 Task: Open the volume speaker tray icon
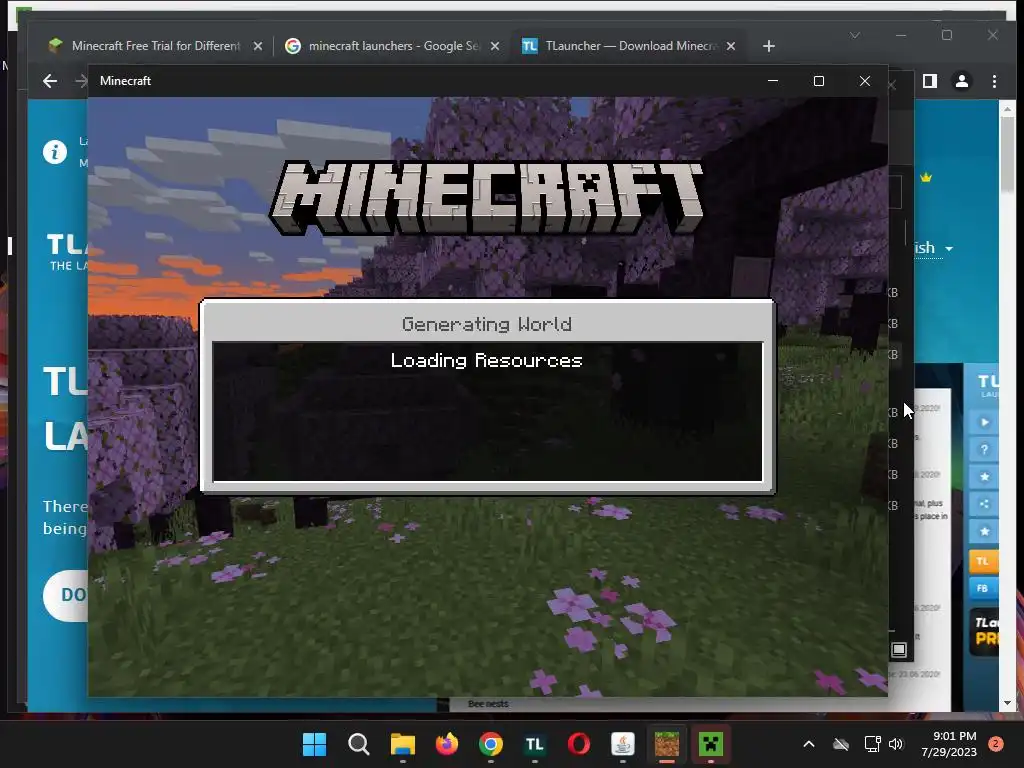896,744
